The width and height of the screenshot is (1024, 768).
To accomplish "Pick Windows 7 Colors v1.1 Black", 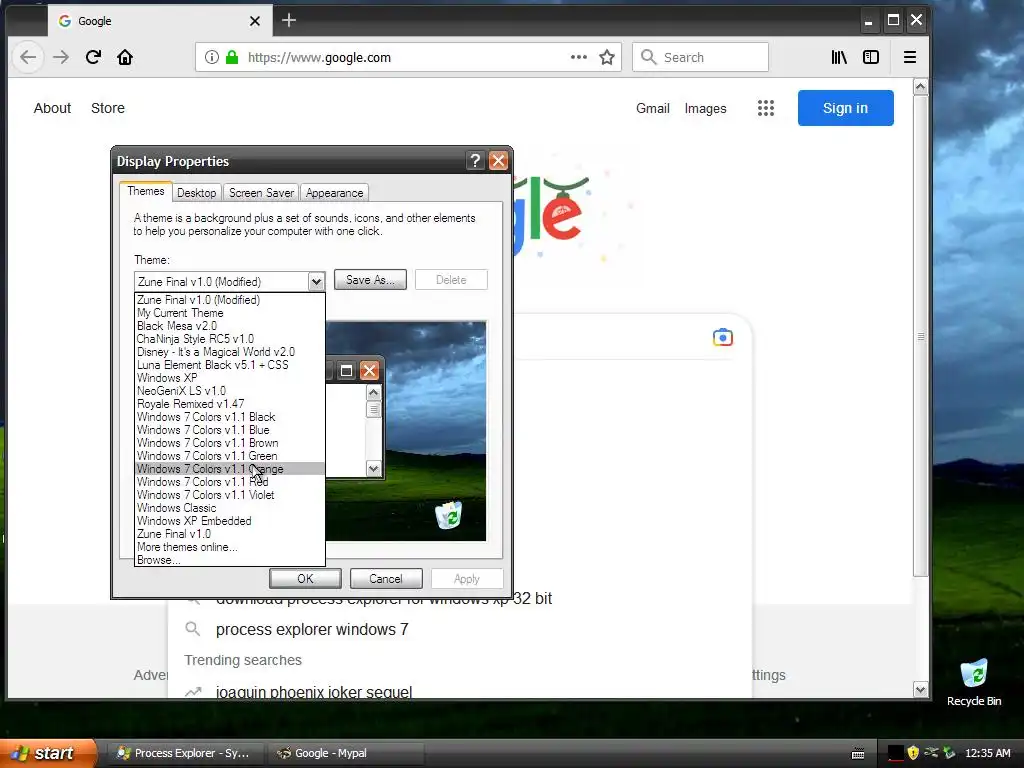I will [229, 417].
